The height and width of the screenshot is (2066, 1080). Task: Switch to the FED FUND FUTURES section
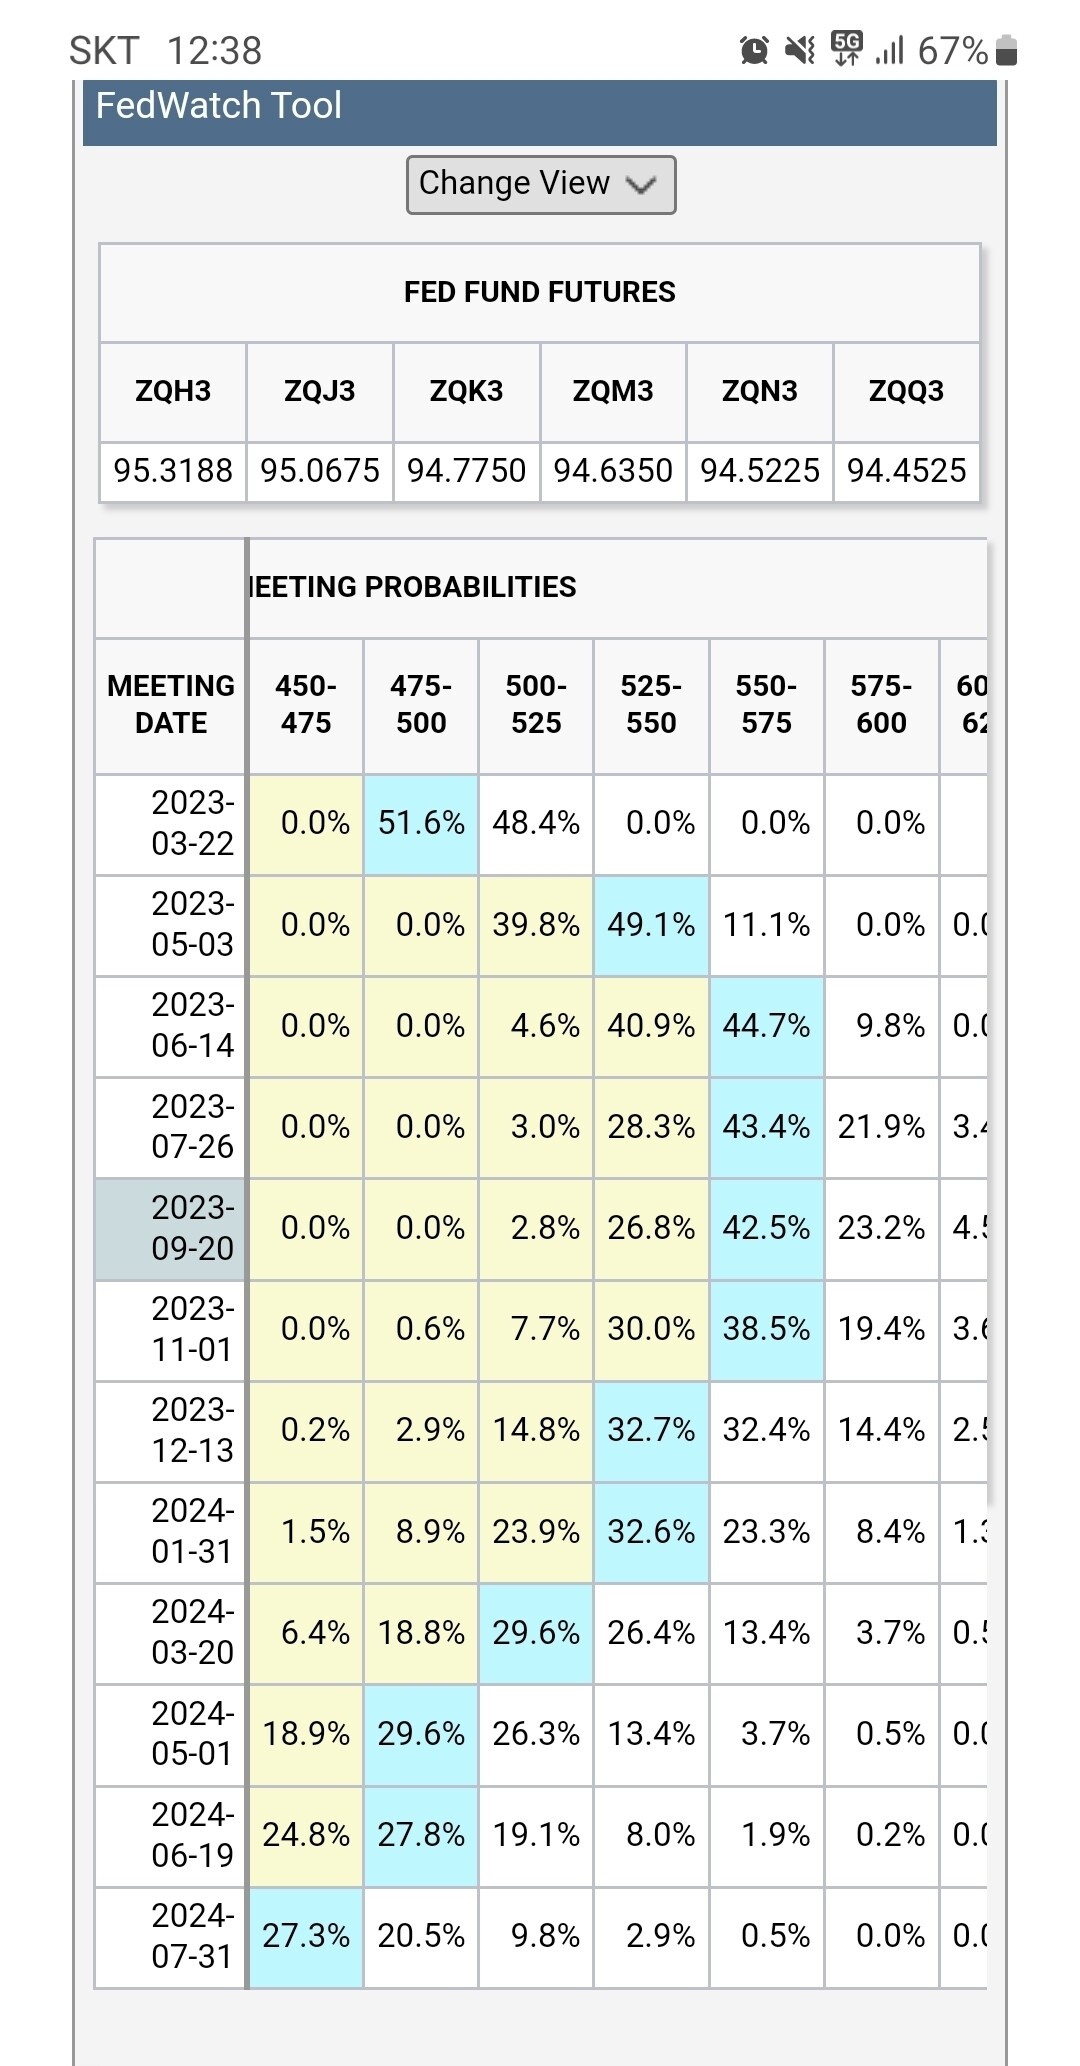click(540, 292)
